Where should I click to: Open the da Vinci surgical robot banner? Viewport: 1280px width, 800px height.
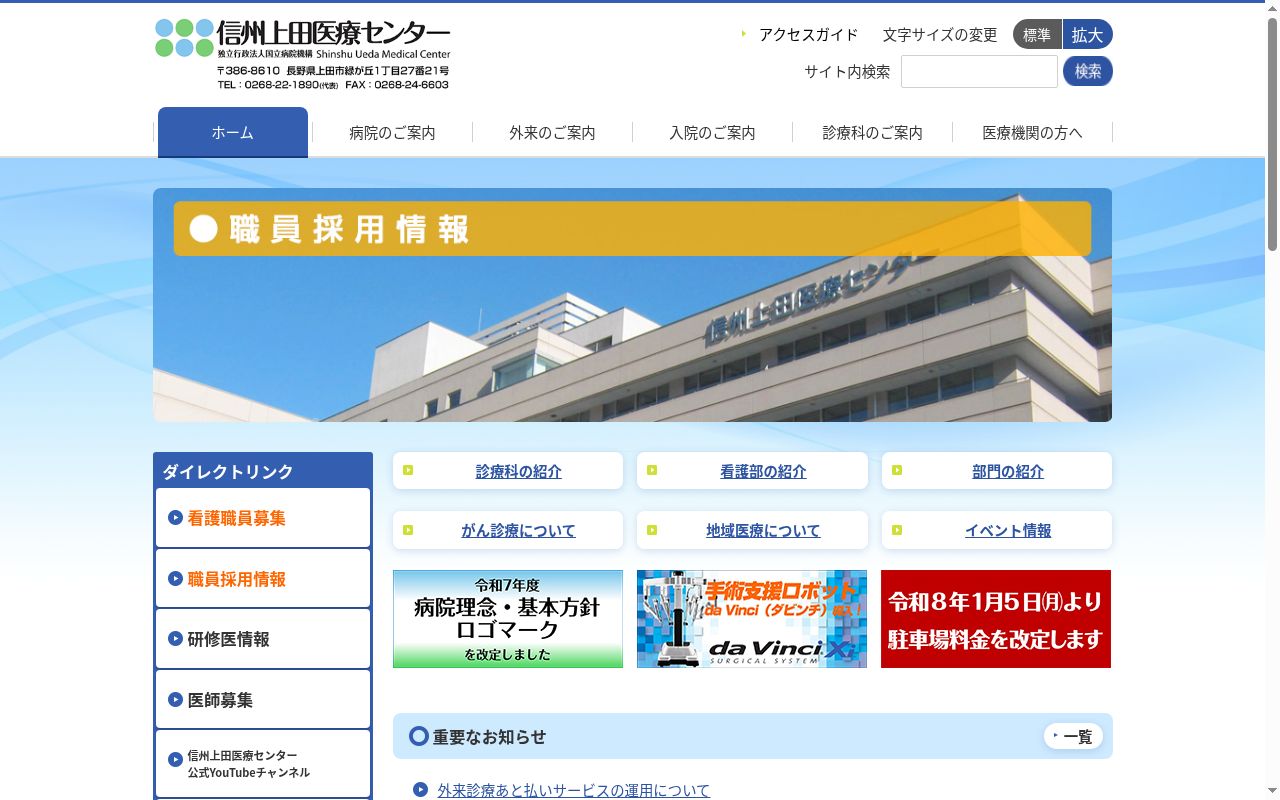pyautogui.click(x=752, y=619)
